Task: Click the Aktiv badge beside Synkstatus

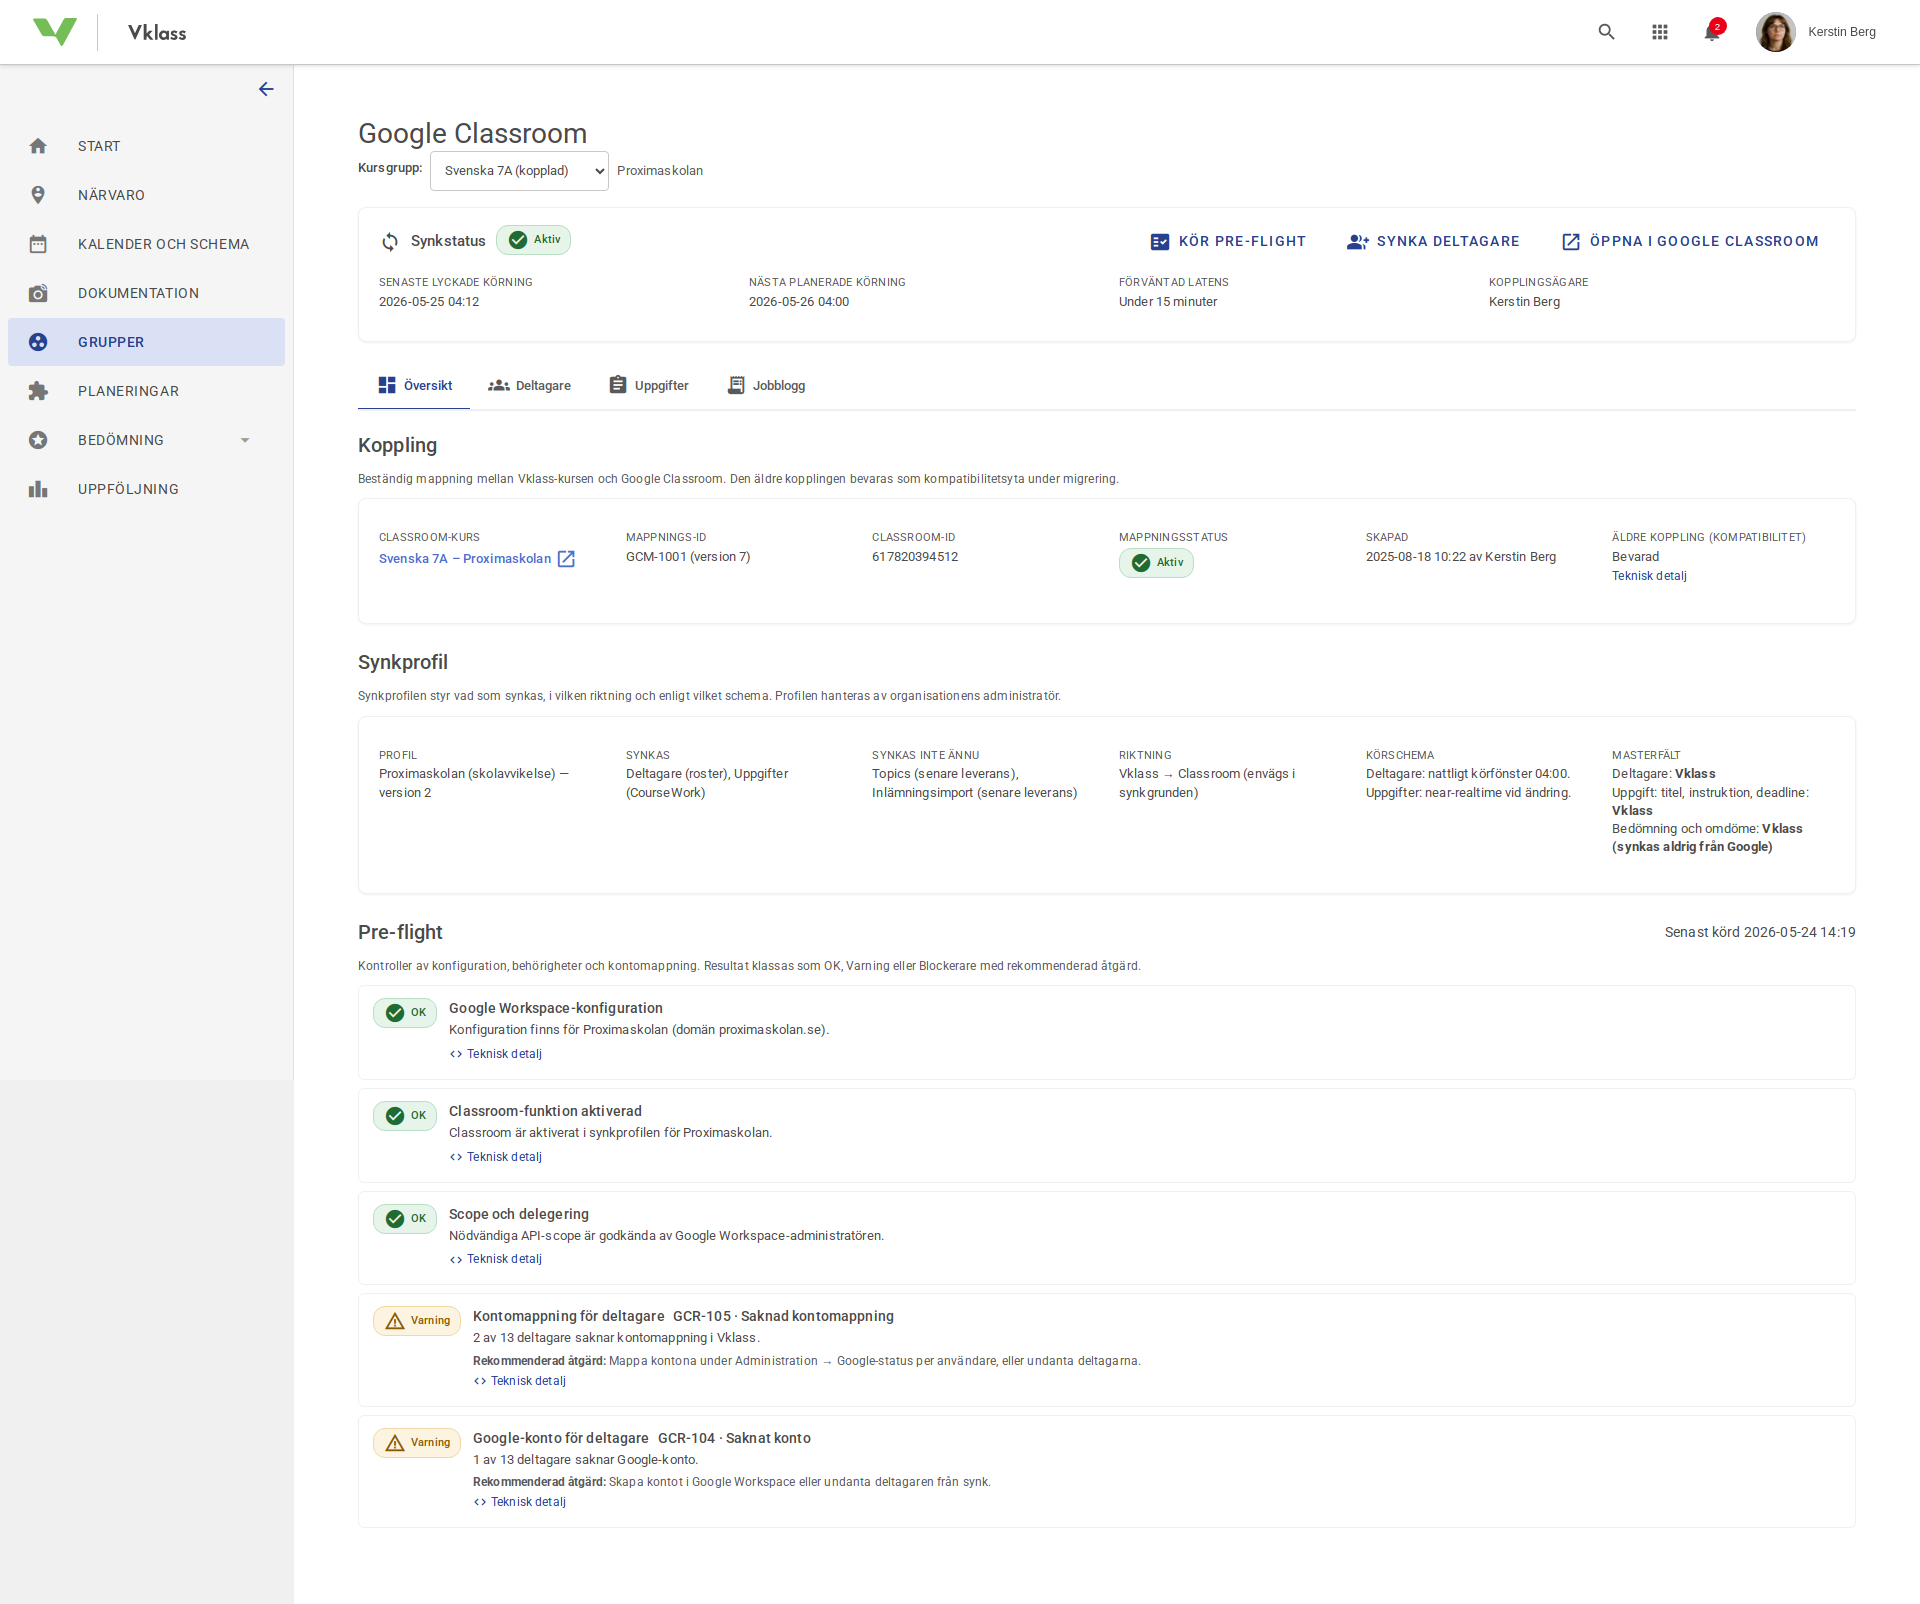Action: click(534, 240)
